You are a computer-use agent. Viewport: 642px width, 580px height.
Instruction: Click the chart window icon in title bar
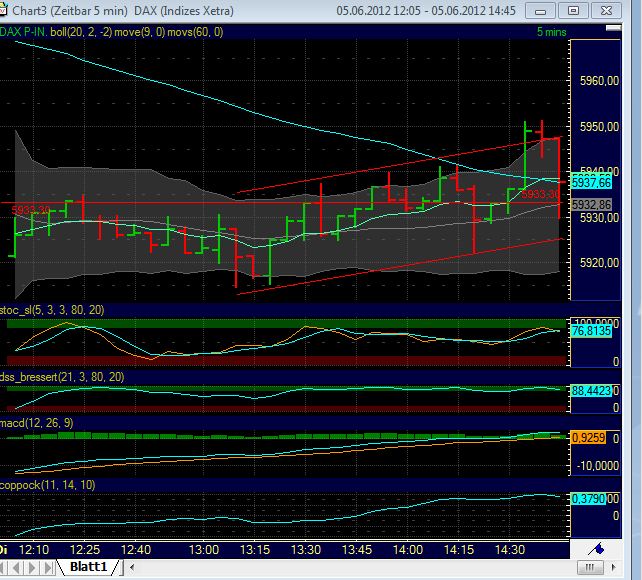click(2, 9)
